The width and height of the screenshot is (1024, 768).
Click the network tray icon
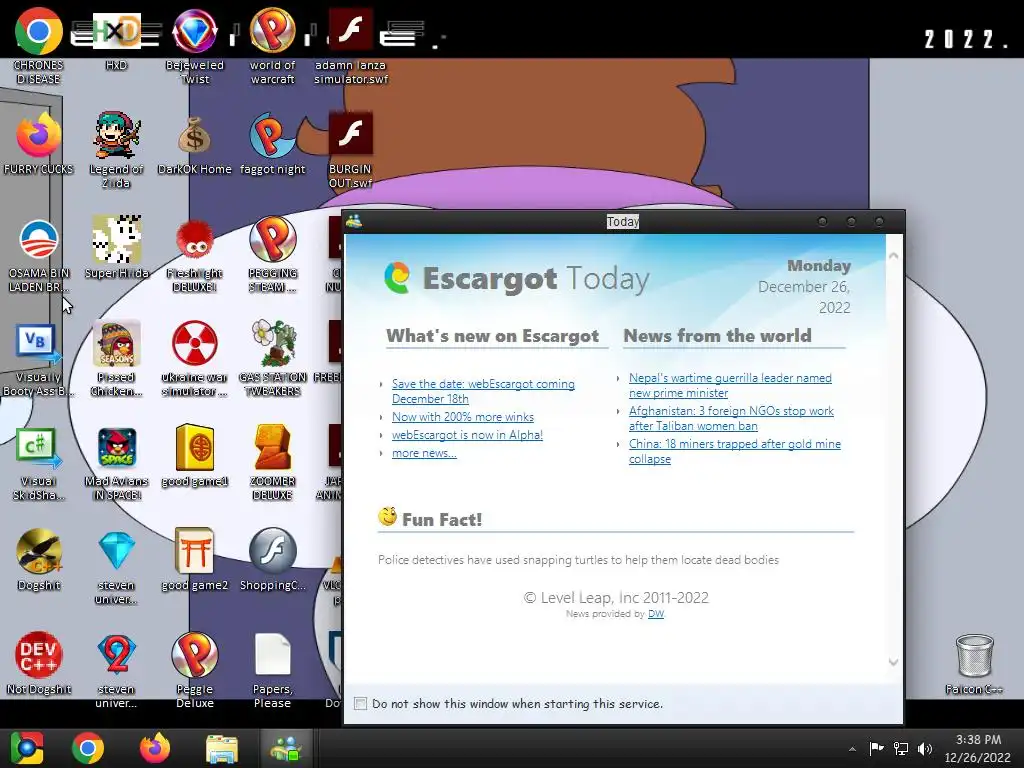coord(901,748)
